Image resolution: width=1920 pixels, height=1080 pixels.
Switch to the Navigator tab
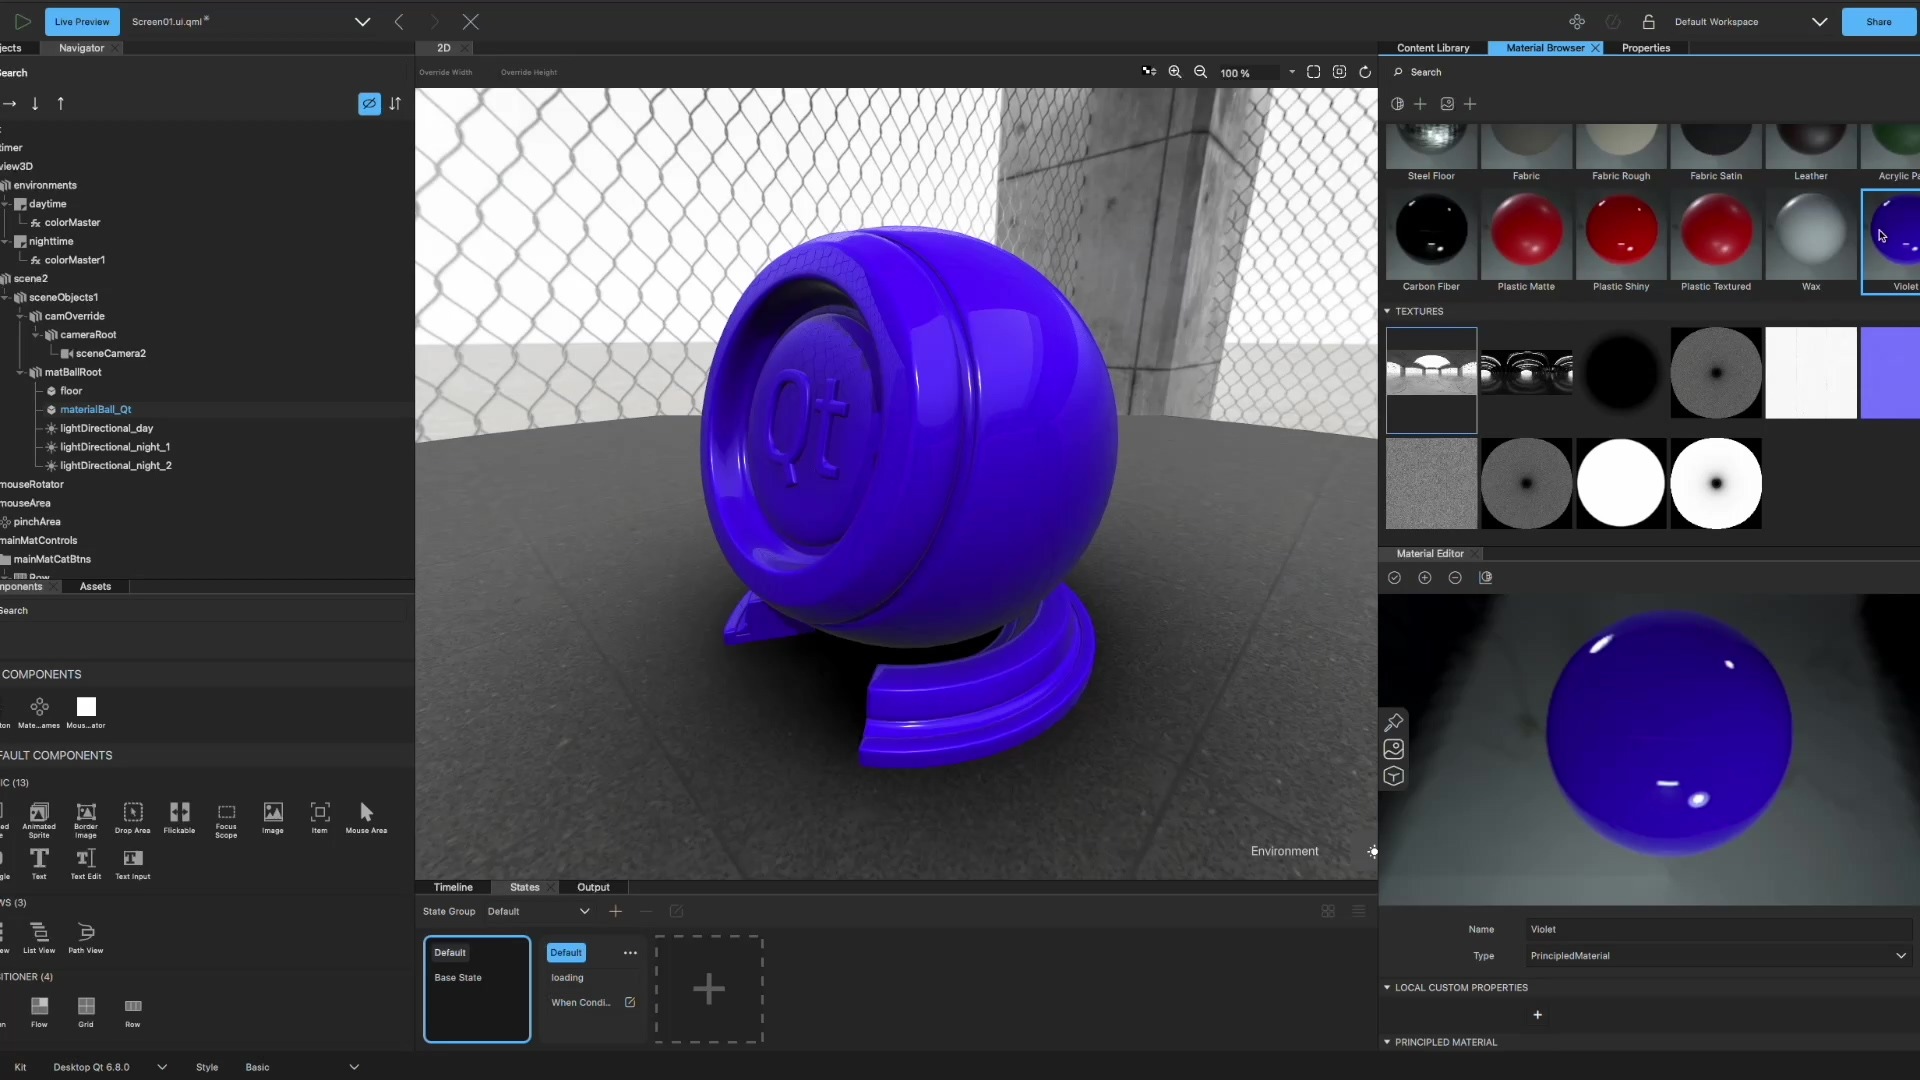point(81,48)
